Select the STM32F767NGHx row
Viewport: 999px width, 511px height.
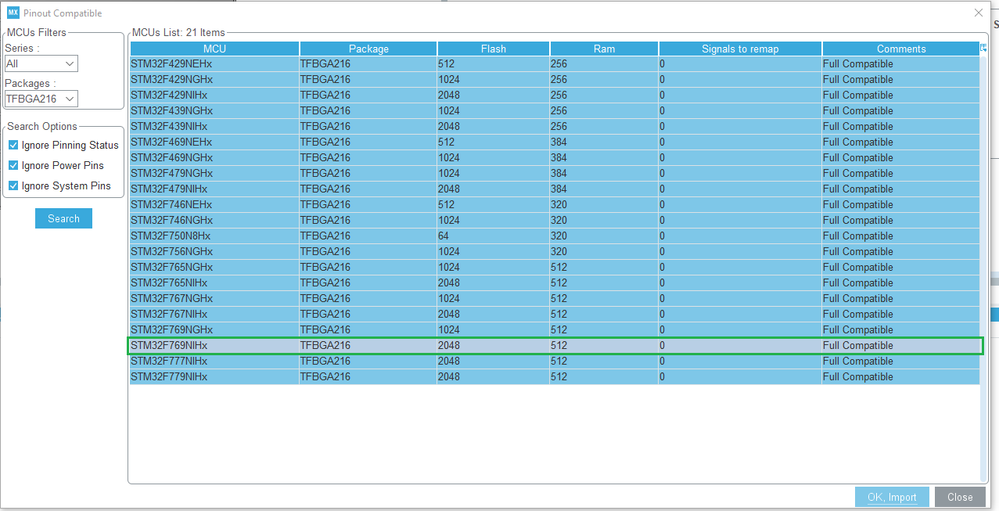click(x=555, y=298)
